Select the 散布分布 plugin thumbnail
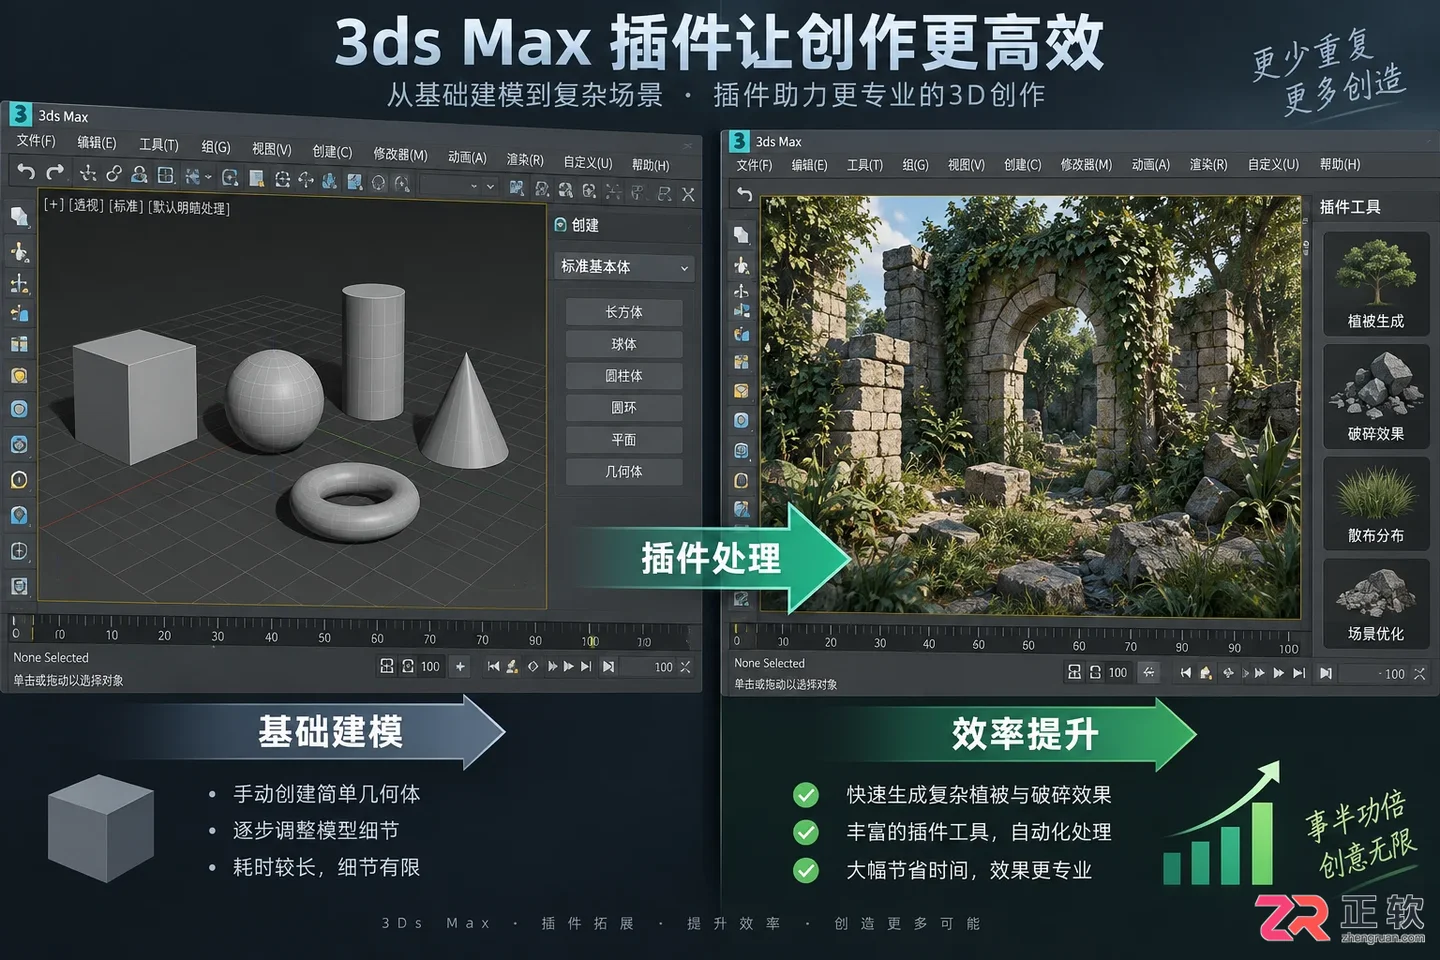 pos(1376,503)
